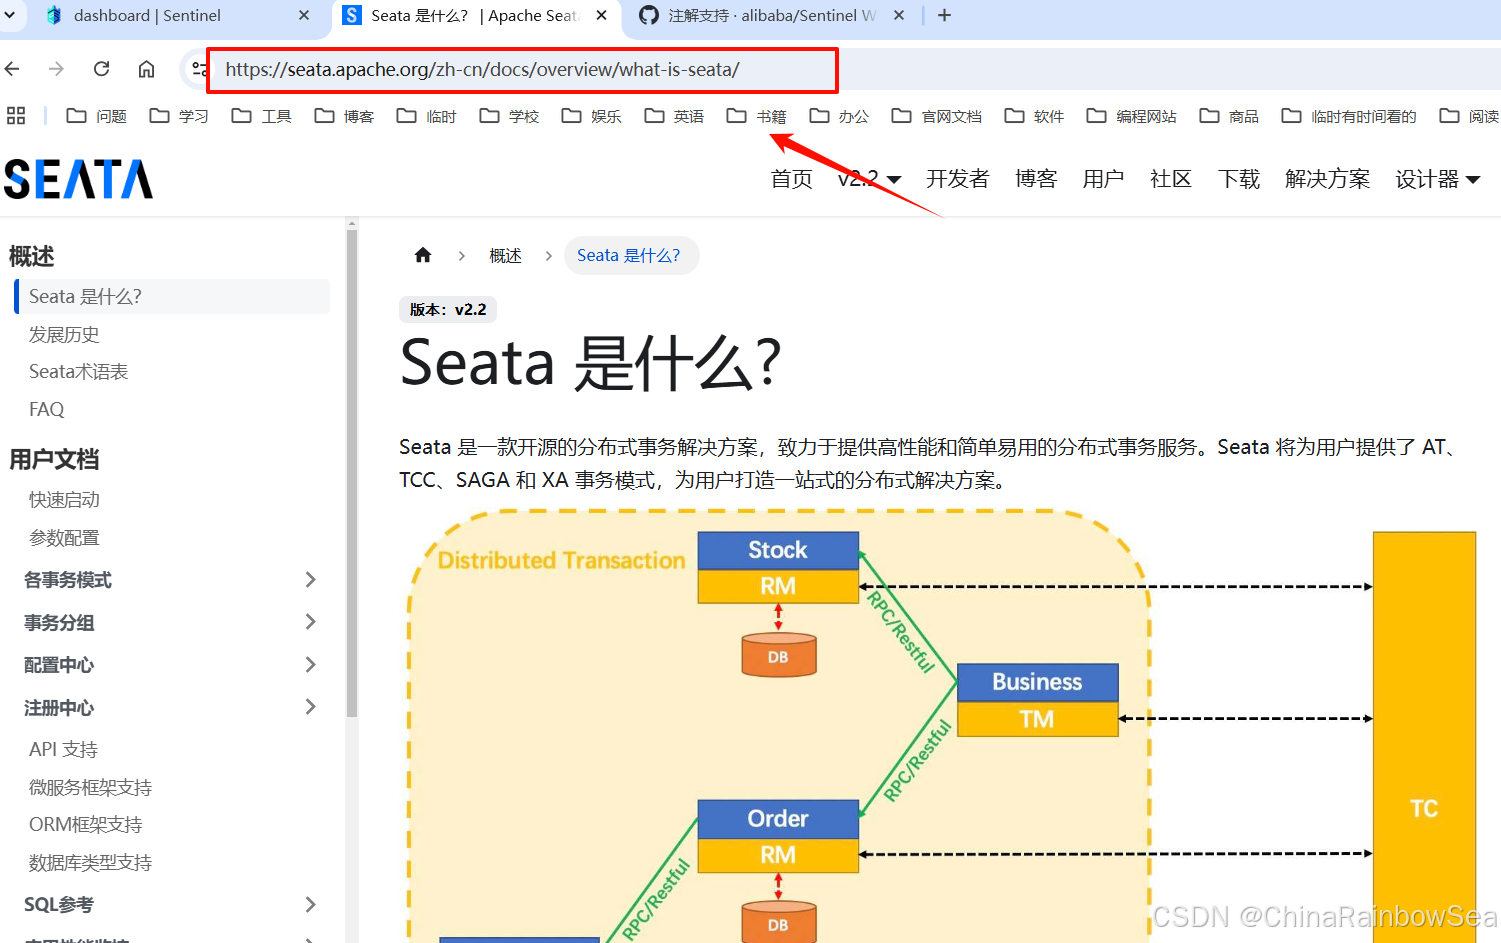
Task: Click the breadcrumb home icon
Action: pyautogui.click(x=422, y=255)
